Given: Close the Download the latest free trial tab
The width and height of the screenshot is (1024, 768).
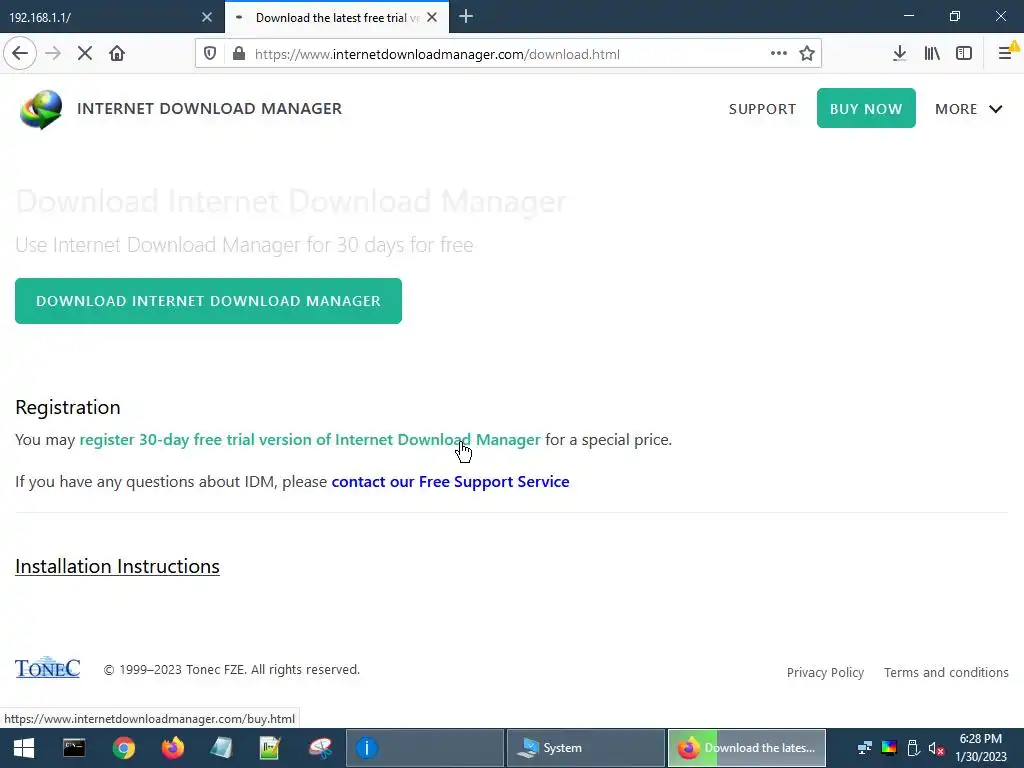Looking at the screenshot, I should click(x=432, y=18).
